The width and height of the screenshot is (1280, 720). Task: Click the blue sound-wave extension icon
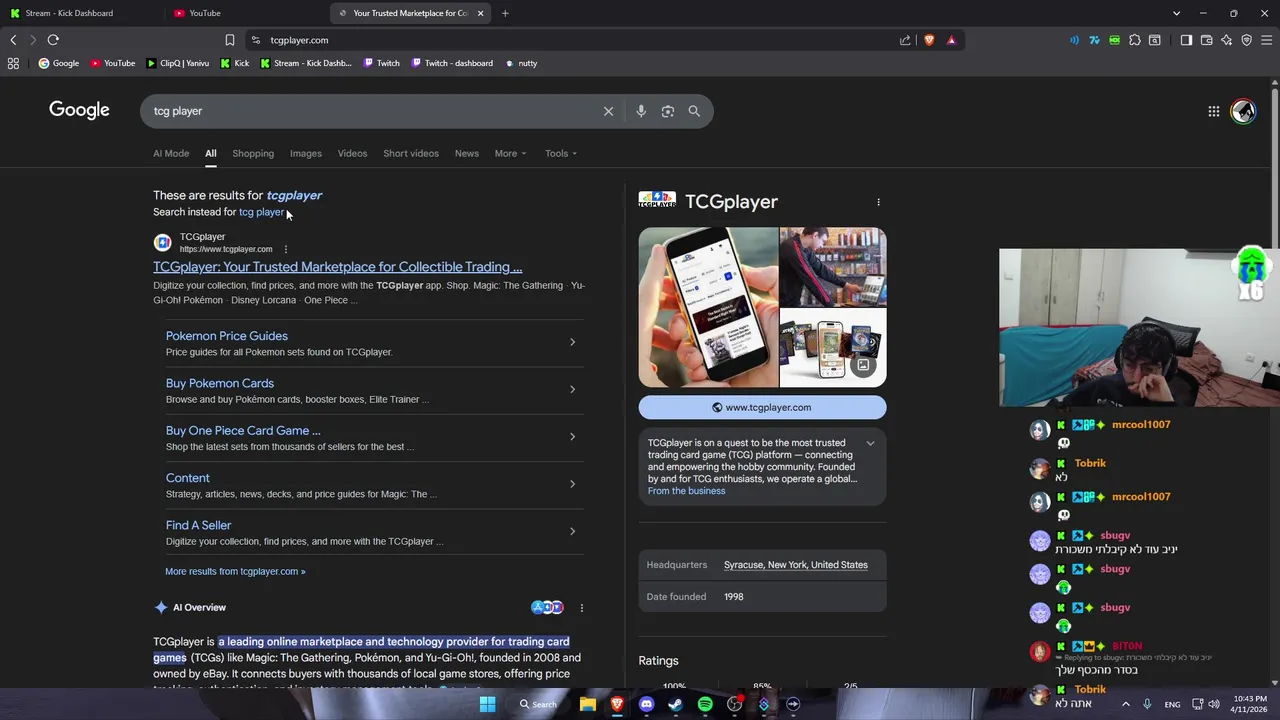click(x=1074, y=40)
